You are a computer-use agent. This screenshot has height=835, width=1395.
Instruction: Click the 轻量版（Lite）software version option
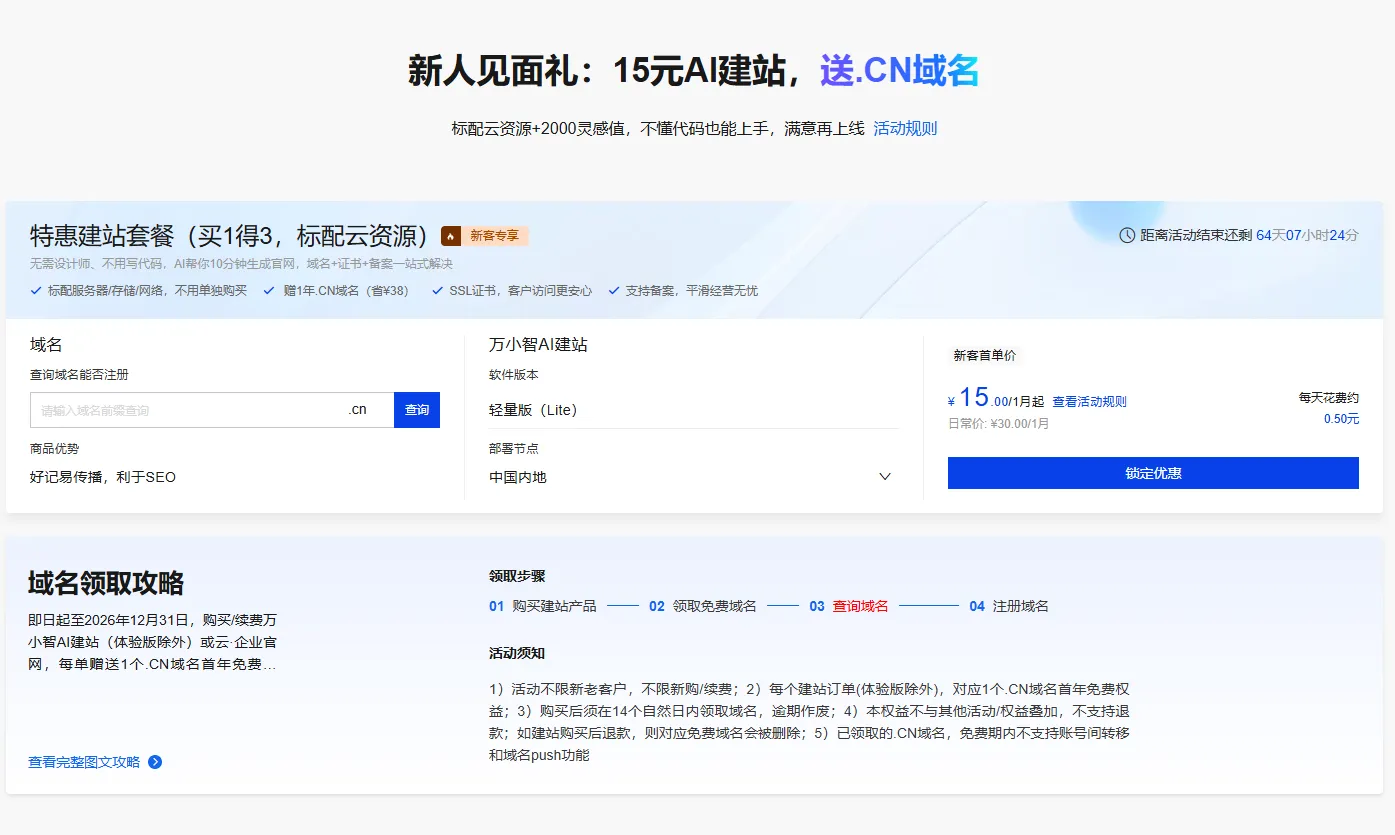[x=533, y=410]
